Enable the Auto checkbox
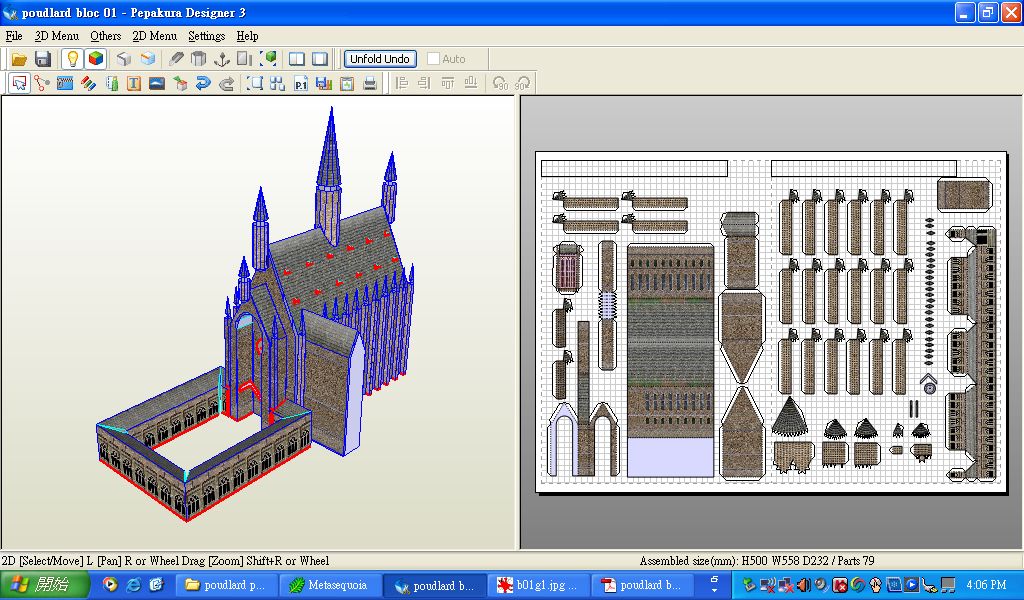 pyautogui.click(x=433, y=59)
